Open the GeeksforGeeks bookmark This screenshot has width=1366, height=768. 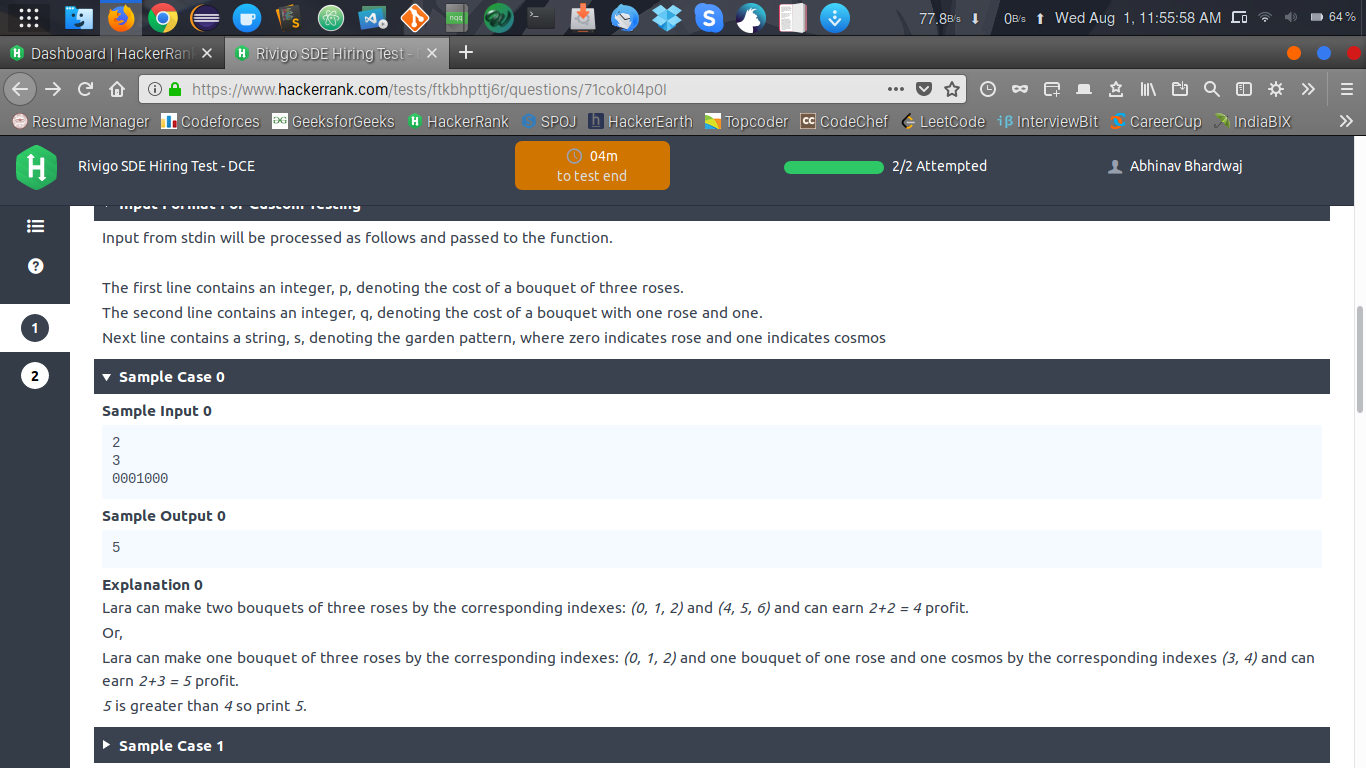333,121
